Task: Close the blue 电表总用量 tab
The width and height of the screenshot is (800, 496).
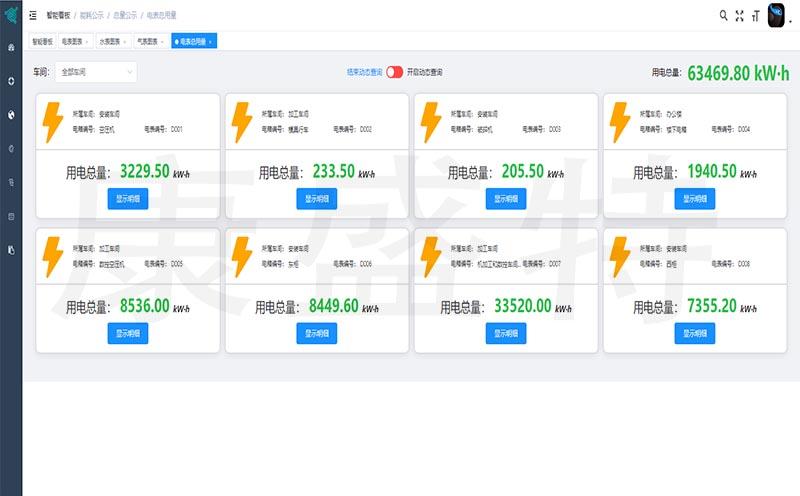Action: tap(210, 42)
